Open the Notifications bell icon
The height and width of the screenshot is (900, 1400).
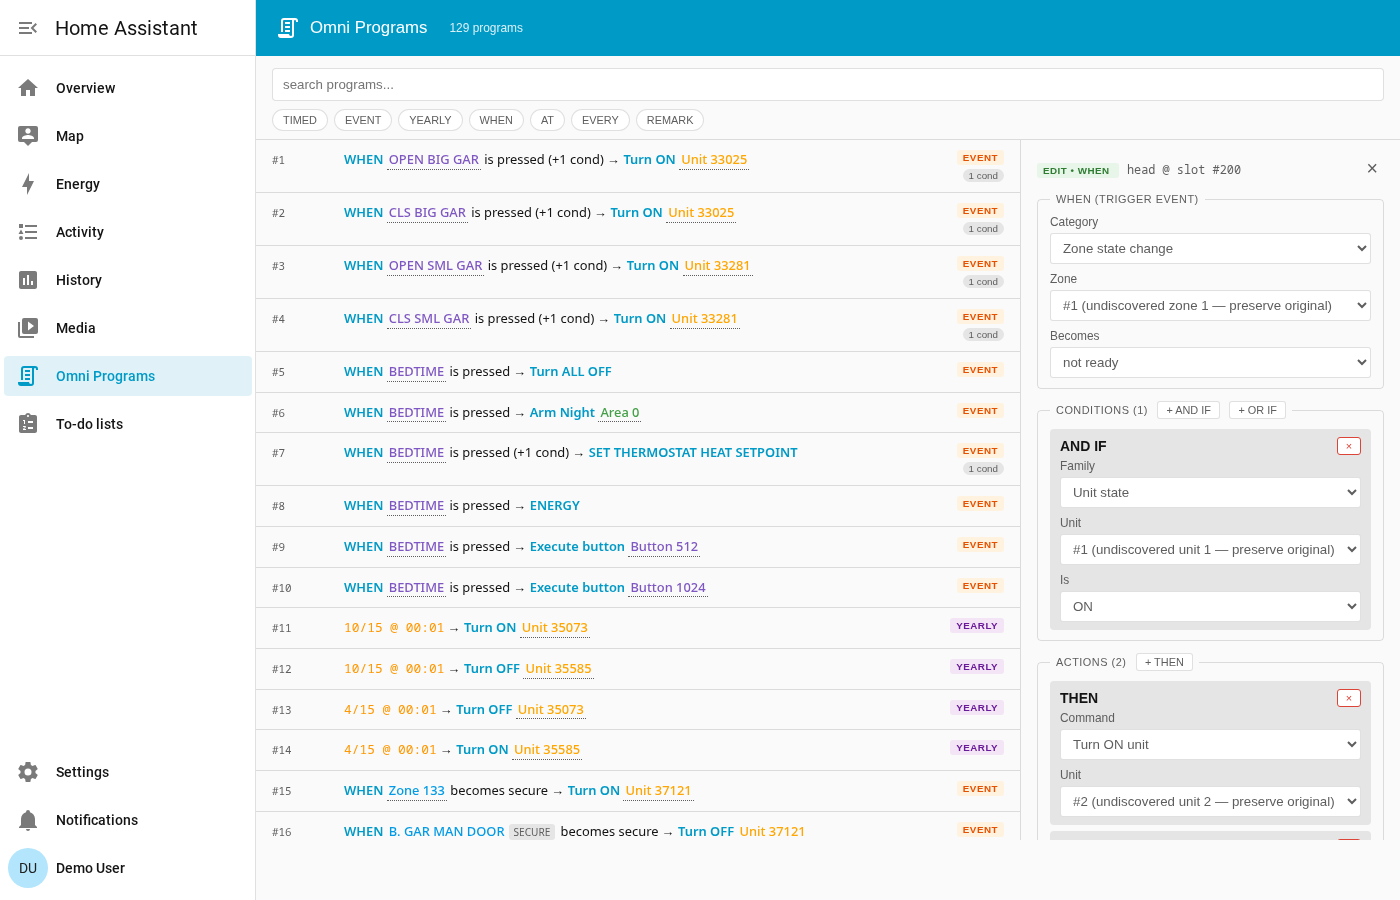tap(28, 820)
